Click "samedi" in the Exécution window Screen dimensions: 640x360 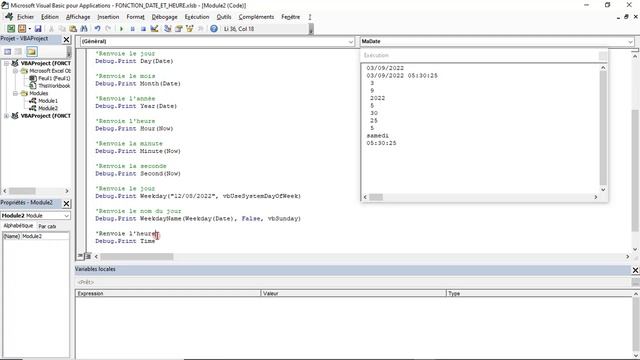tap(378, 136)
